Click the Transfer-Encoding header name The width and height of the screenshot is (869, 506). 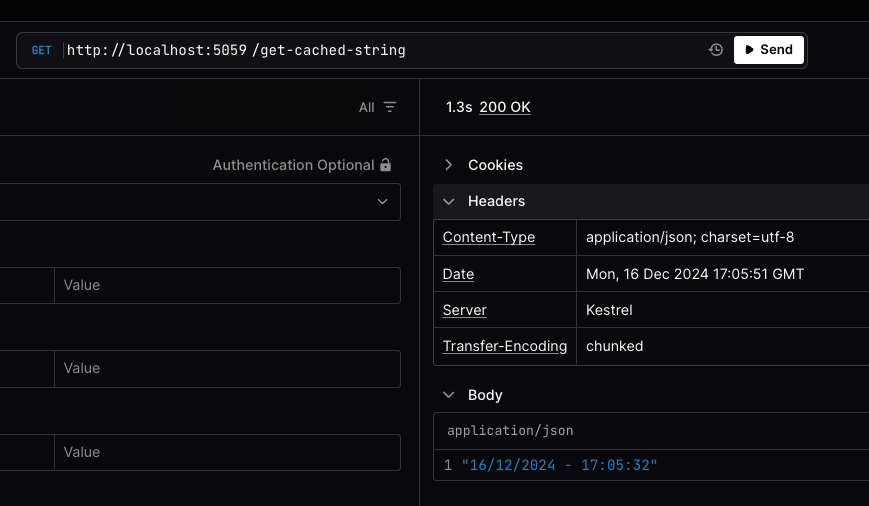(x=505, y=346)
